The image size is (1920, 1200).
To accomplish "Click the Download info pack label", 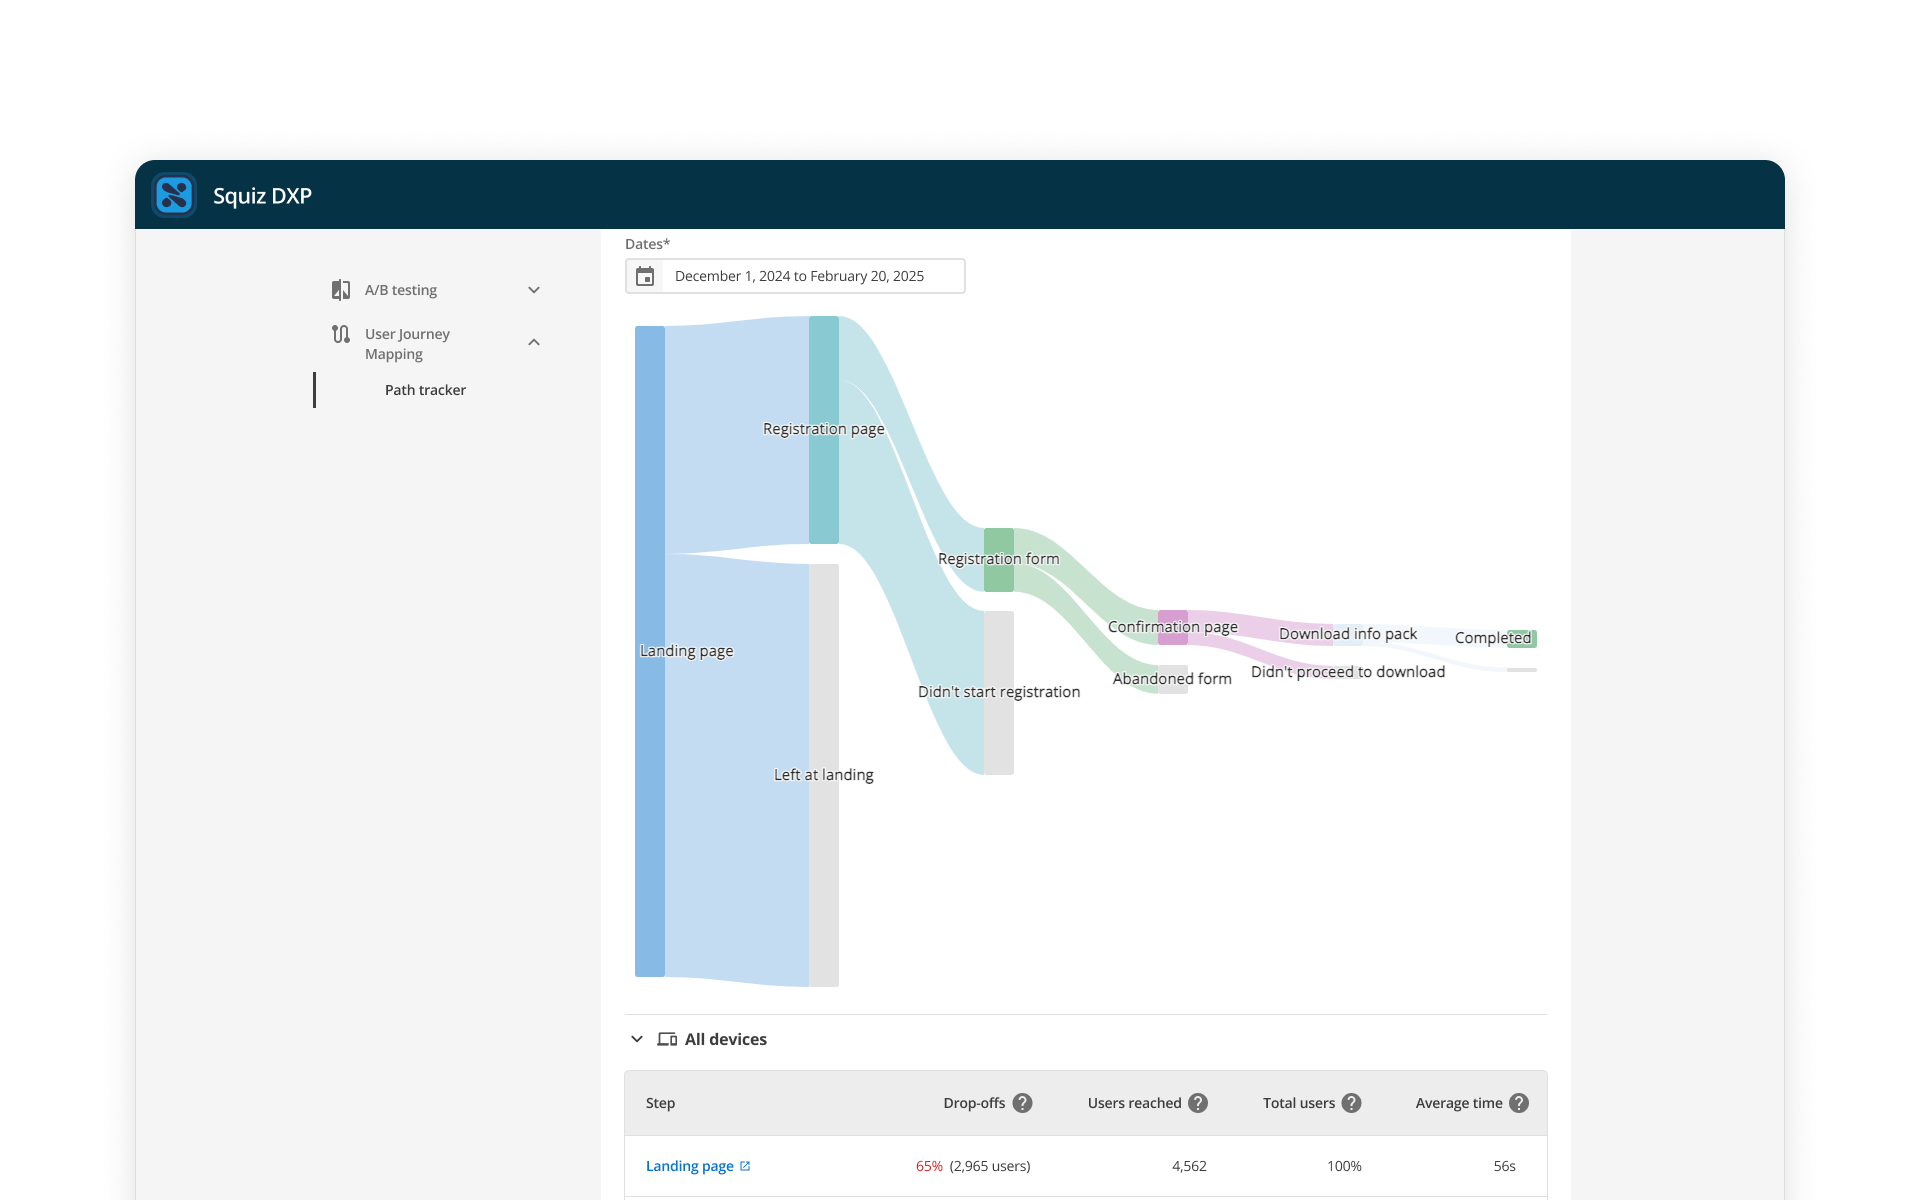I will 1348,634.
